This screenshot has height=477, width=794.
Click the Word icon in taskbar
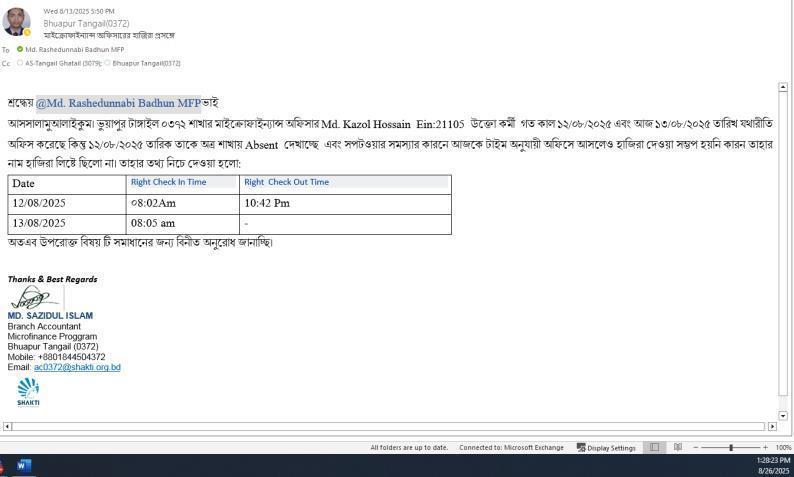[24, 466]
